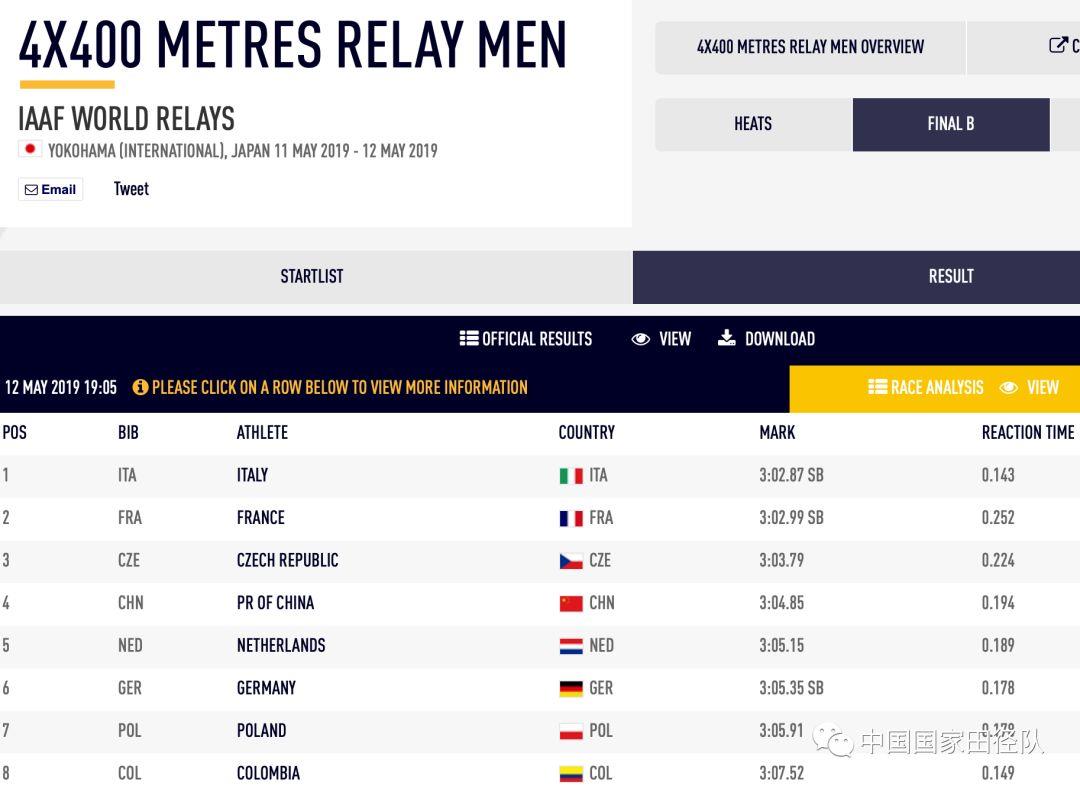1080x789 pixels.
Task: Expand the Germany result row
Action: point(540,688)
